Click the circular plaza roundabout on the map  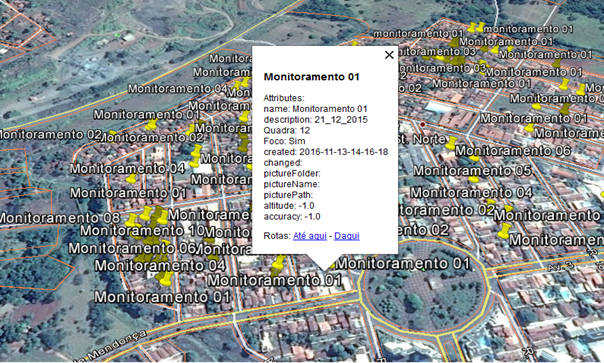(x=424, y=289)
